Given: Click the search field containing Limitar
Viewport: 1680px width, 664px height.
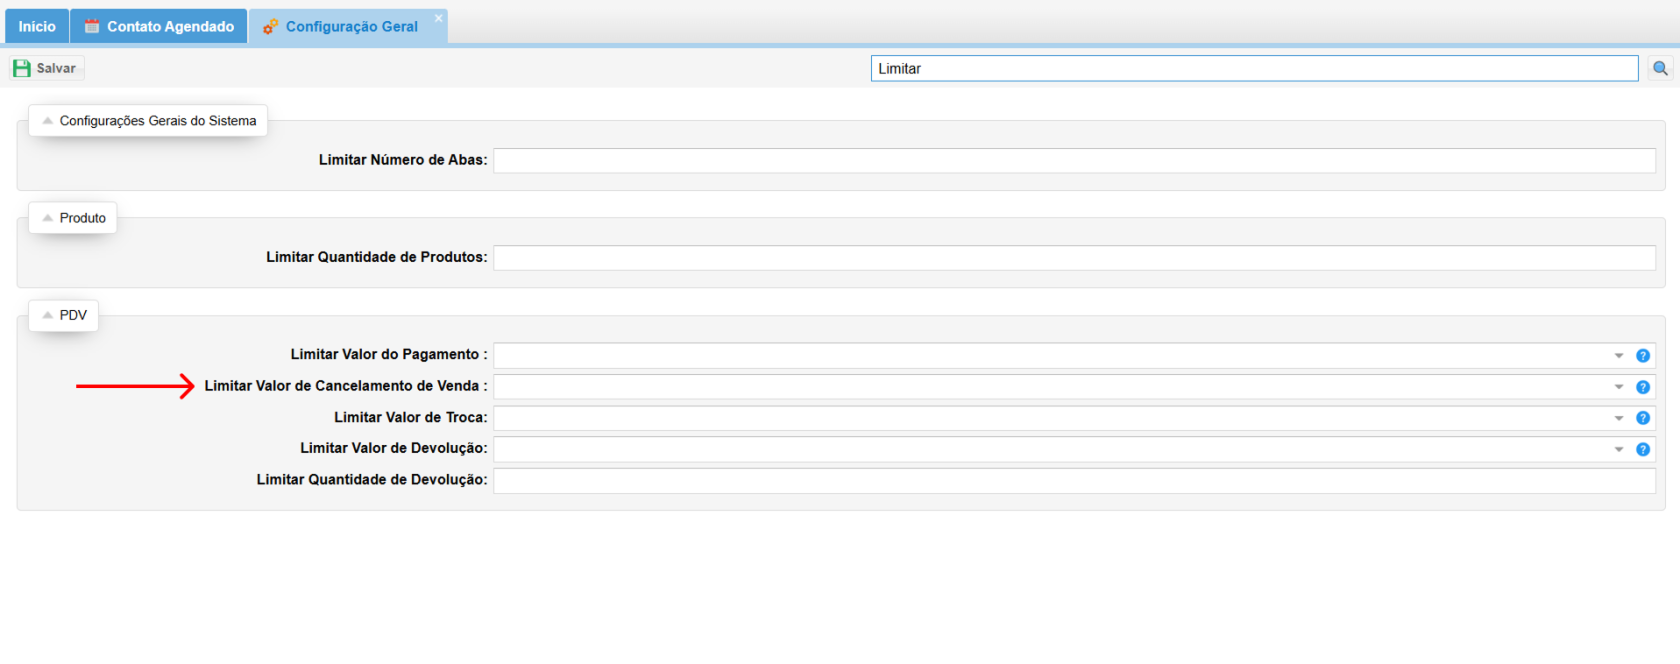Looking at the screenshot, I should (1254, 68).
